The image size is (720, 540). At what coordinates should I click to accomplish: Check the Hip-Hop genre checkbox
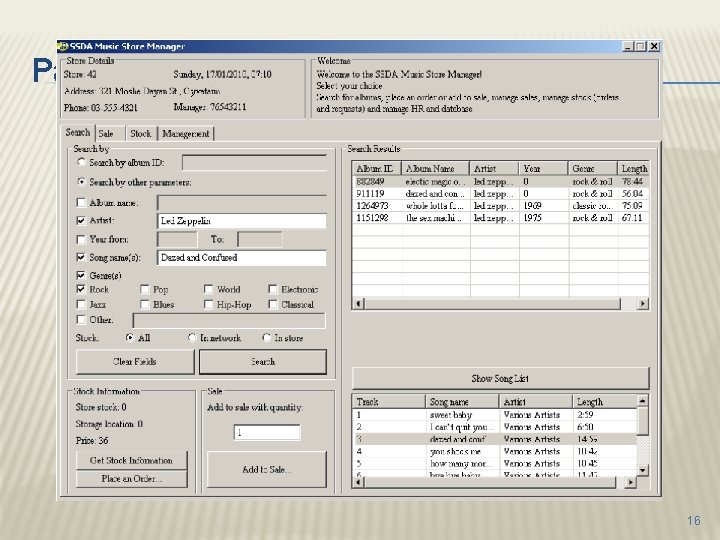(208, 304)
